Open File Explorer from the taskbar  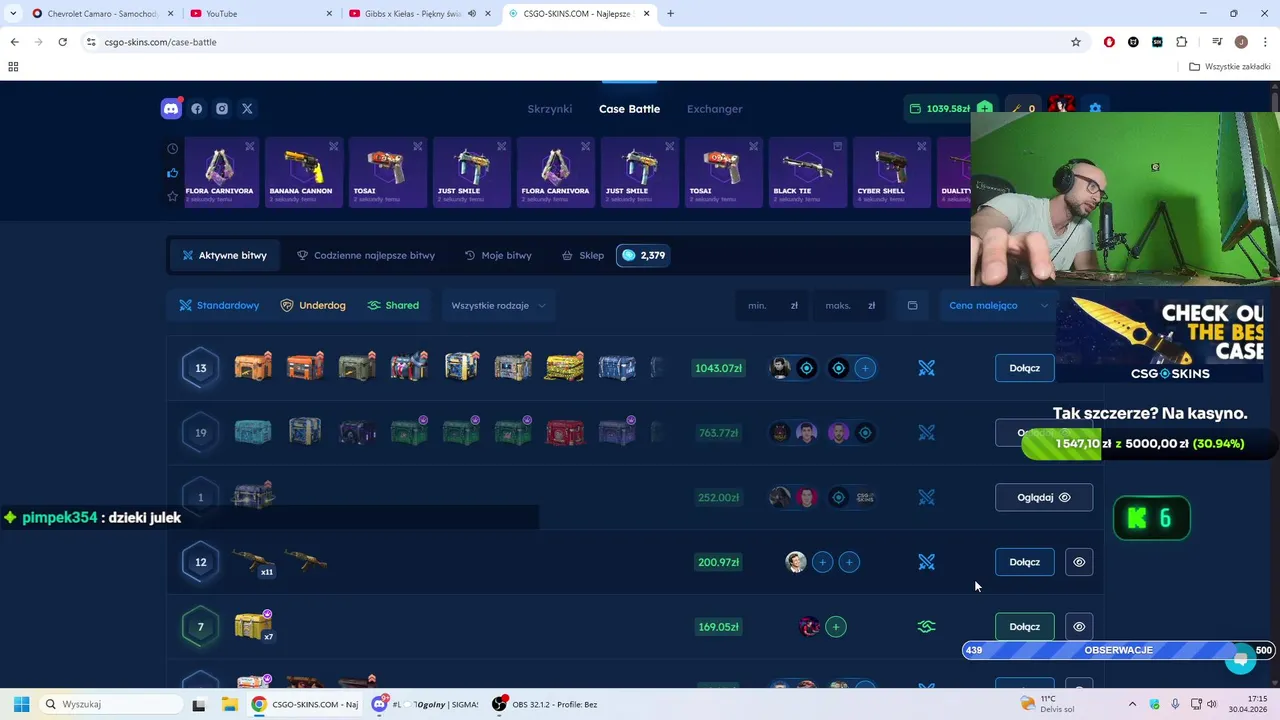pos(230,704)
